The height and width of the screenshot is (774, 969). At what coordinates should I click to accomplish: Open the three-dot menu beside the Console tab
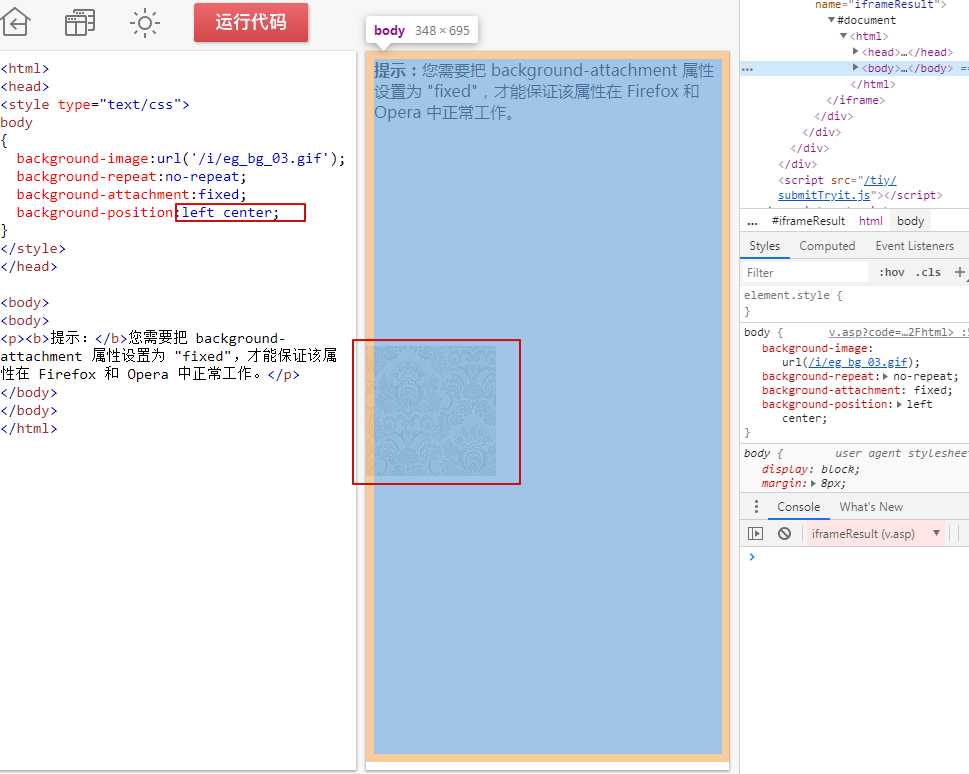pyautogui.click(x=756, y=507)
